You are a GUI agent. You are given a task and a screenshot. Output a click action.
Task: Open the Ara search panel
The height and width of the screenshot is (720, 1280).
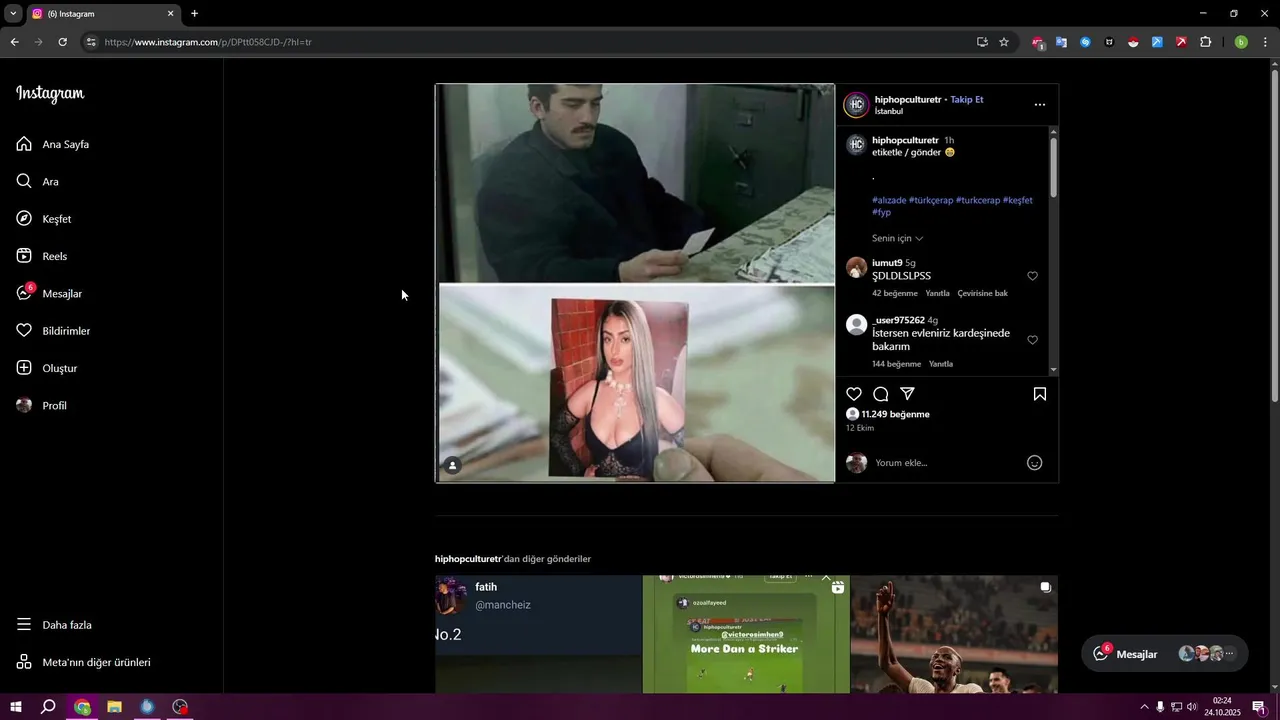38,181
